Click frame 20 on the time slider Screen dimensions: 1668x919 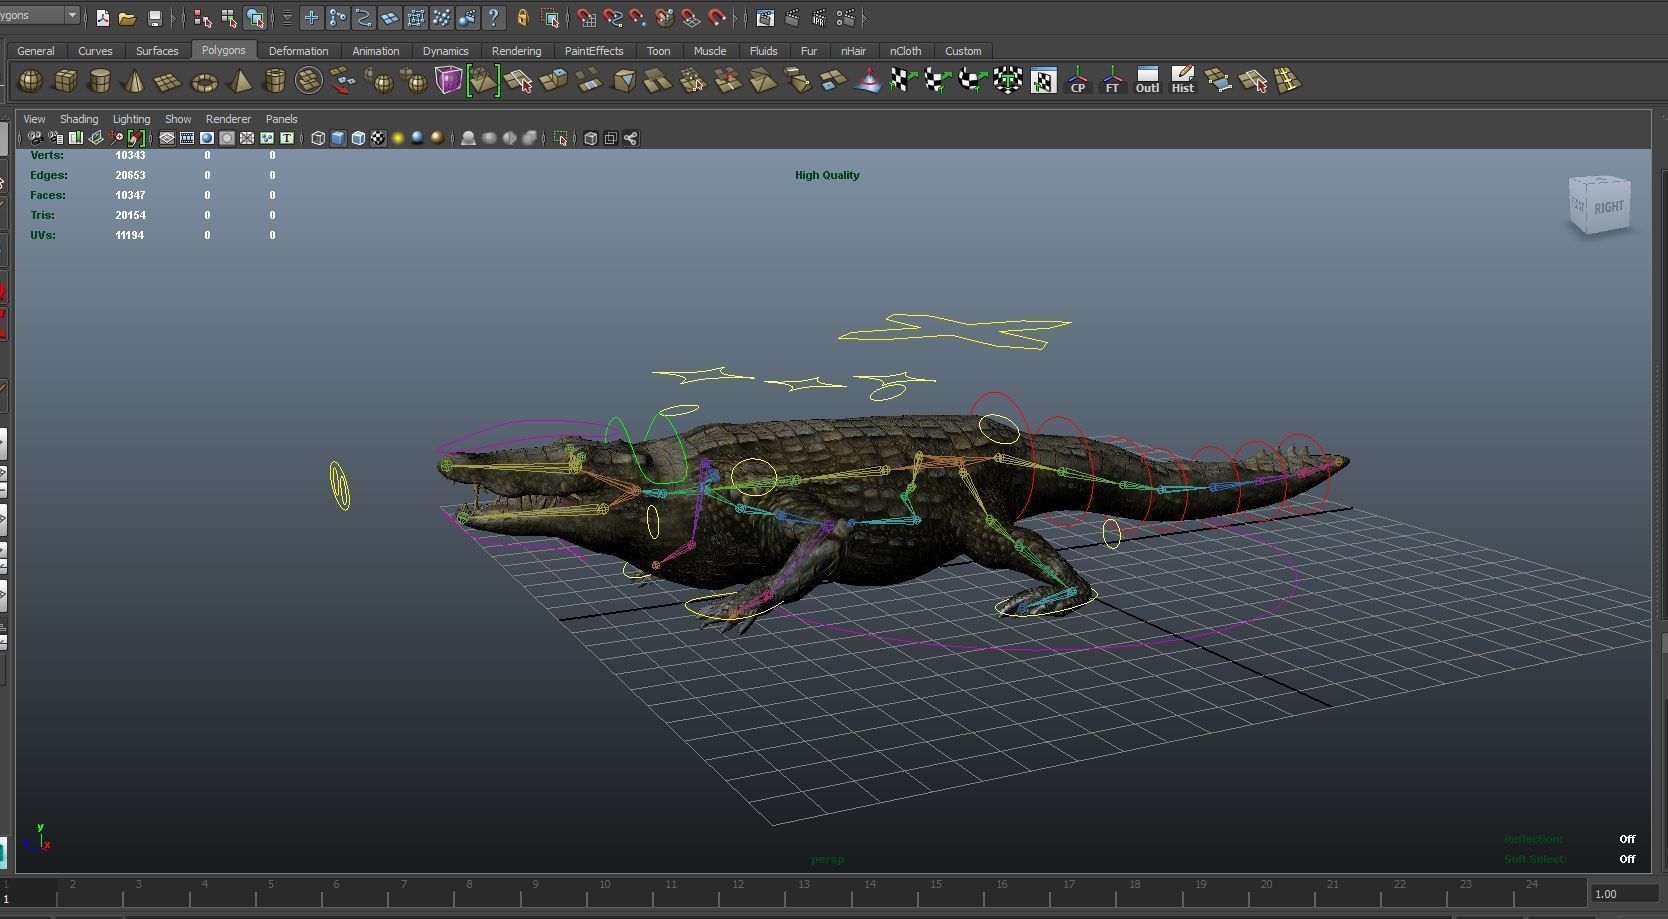[1266, 884]
